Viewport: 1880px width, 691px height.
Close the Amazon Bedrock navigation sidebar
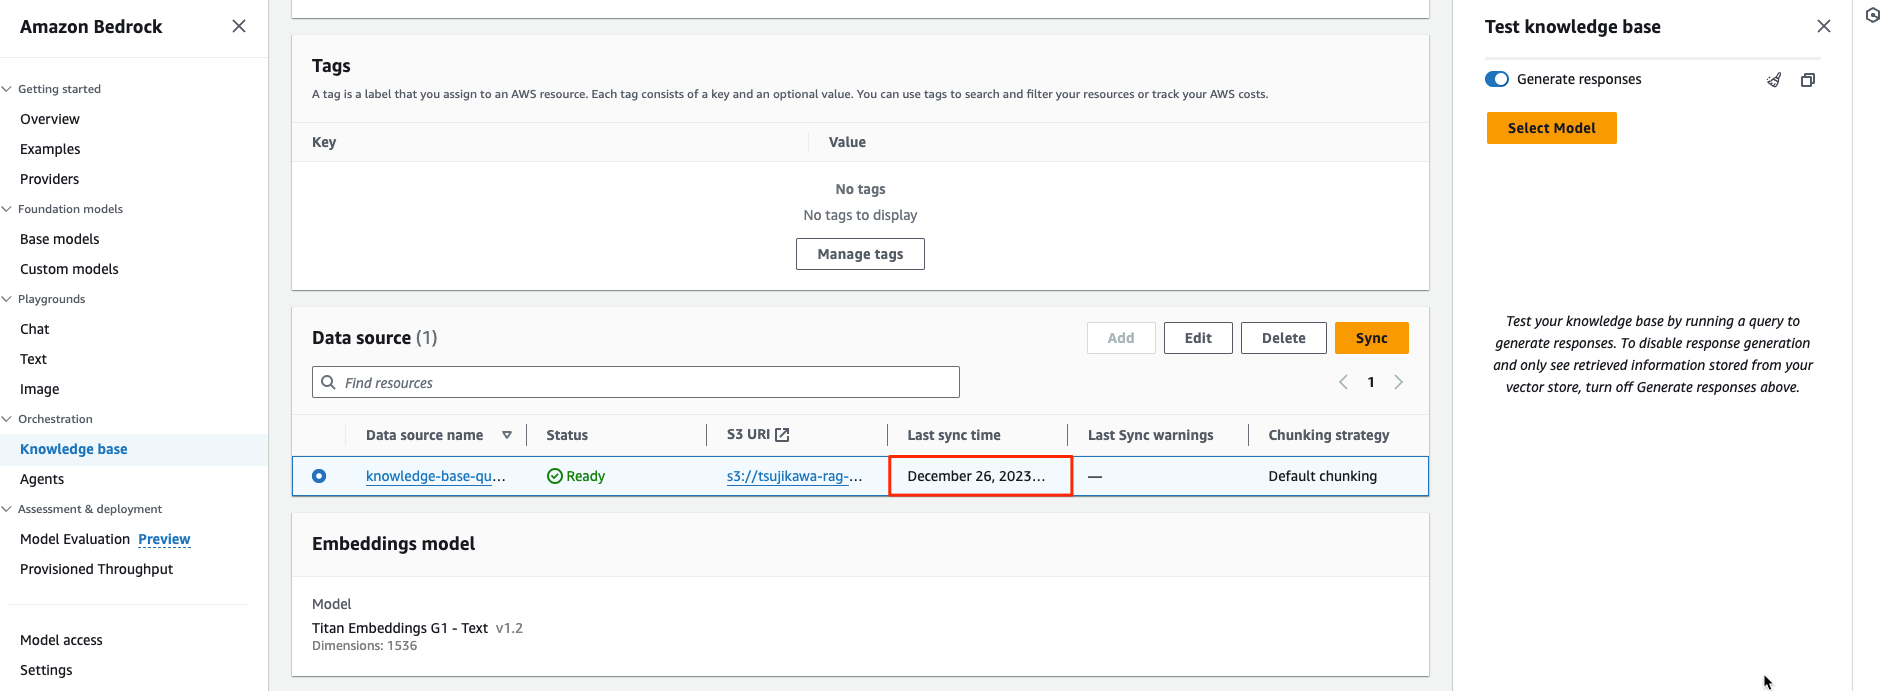[x=239, y=26]
